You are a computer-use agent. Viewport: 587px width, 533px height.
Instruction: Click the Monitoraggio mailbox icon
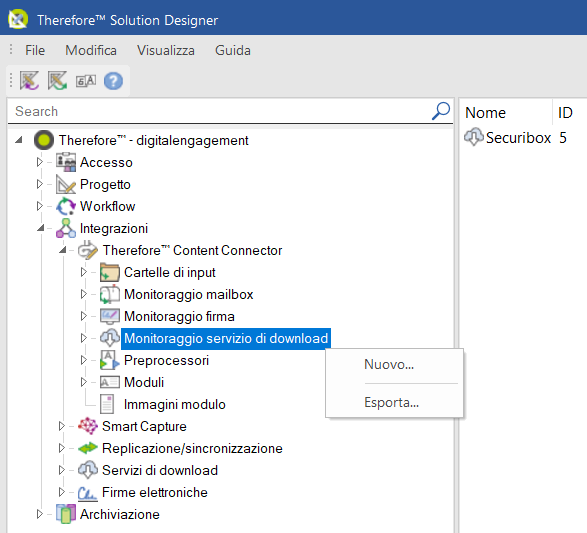[110, 294]
